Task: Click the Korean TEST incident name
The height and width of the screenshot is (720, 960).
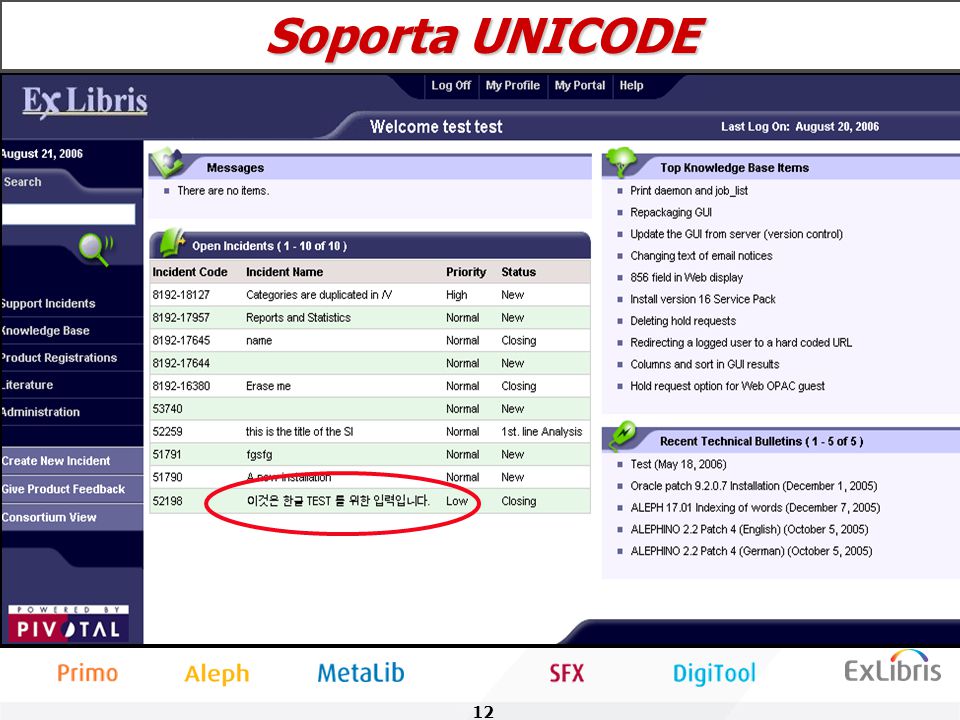Action: (x=338, y=501)
